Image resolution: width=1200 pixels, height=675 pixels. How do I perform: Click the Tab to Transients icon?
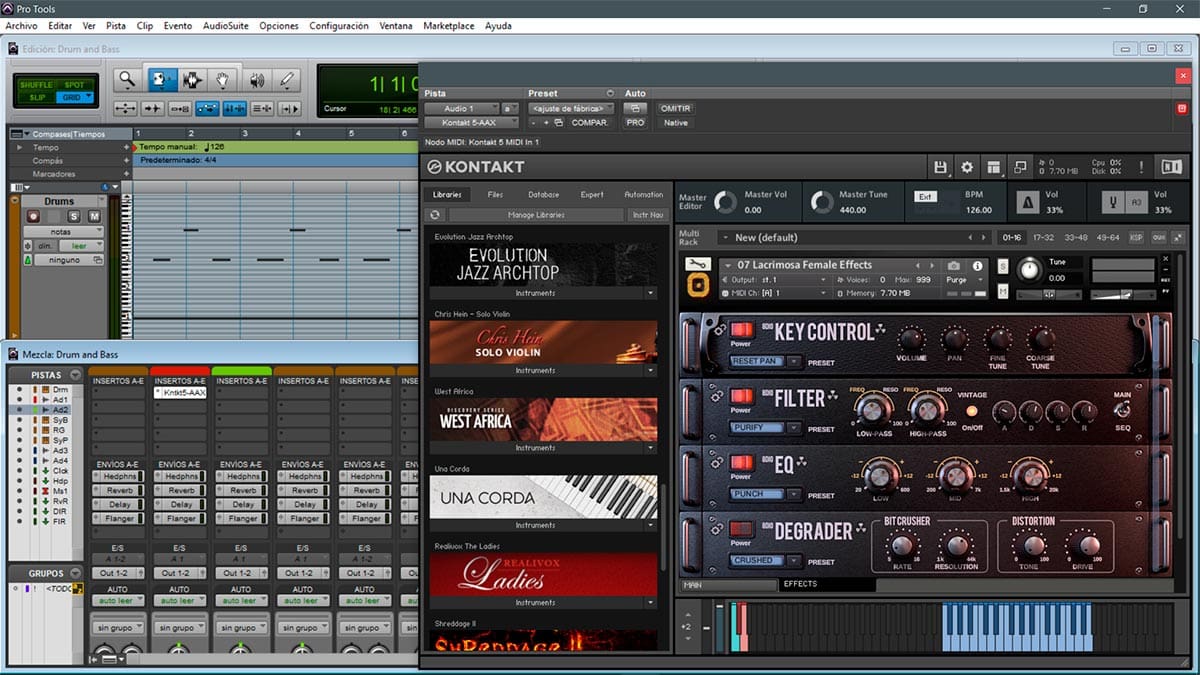[x=153, y=108]
